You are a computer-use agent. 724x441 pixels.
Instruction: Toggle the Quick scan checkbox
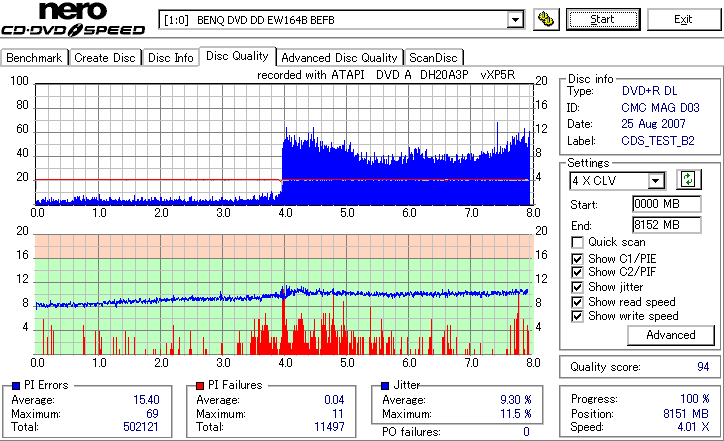click(x=577, y=242)
